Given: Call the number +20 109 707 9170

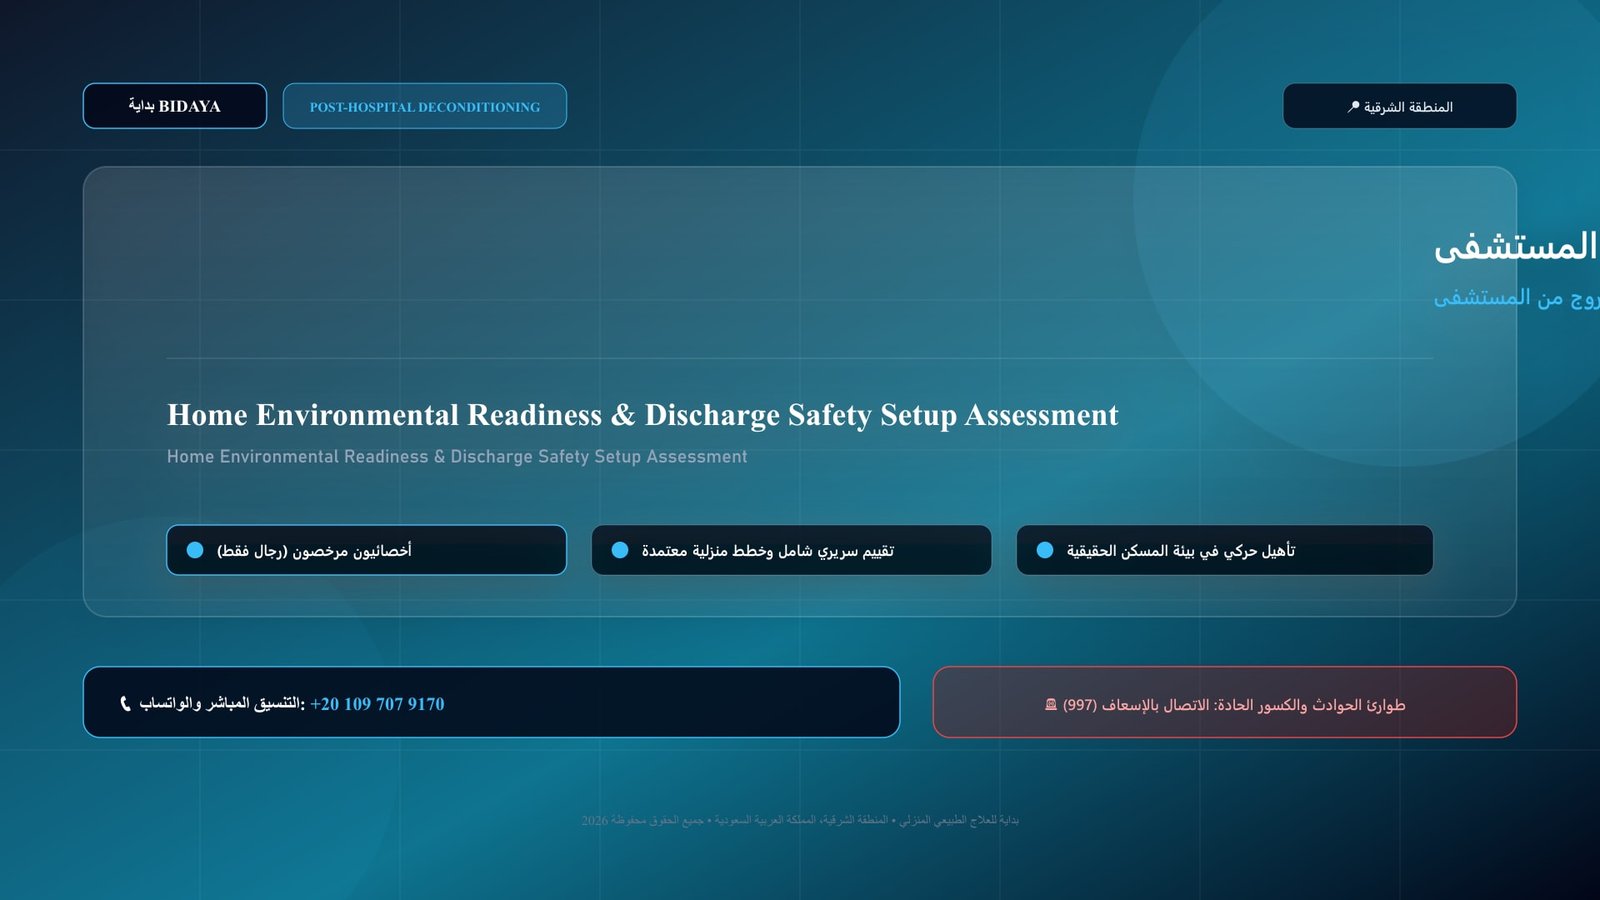Looking at the screenshot, I should [x=377, y=704].
